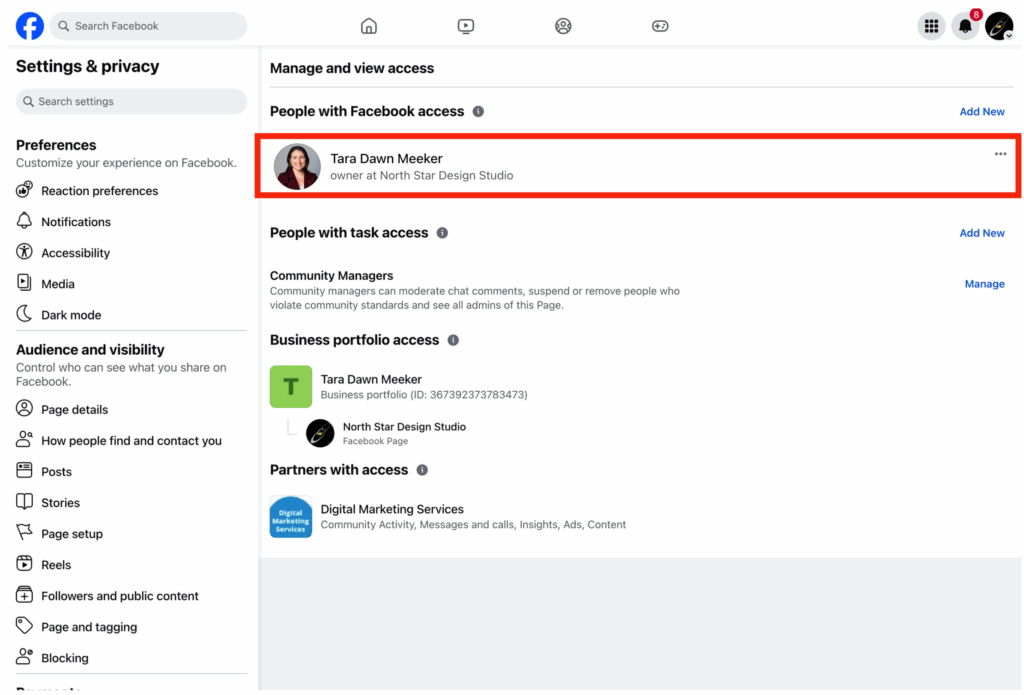The height and width of the screenshot is (695, 1024).
Task: Open Posts settings
Action: pos(56,472)
